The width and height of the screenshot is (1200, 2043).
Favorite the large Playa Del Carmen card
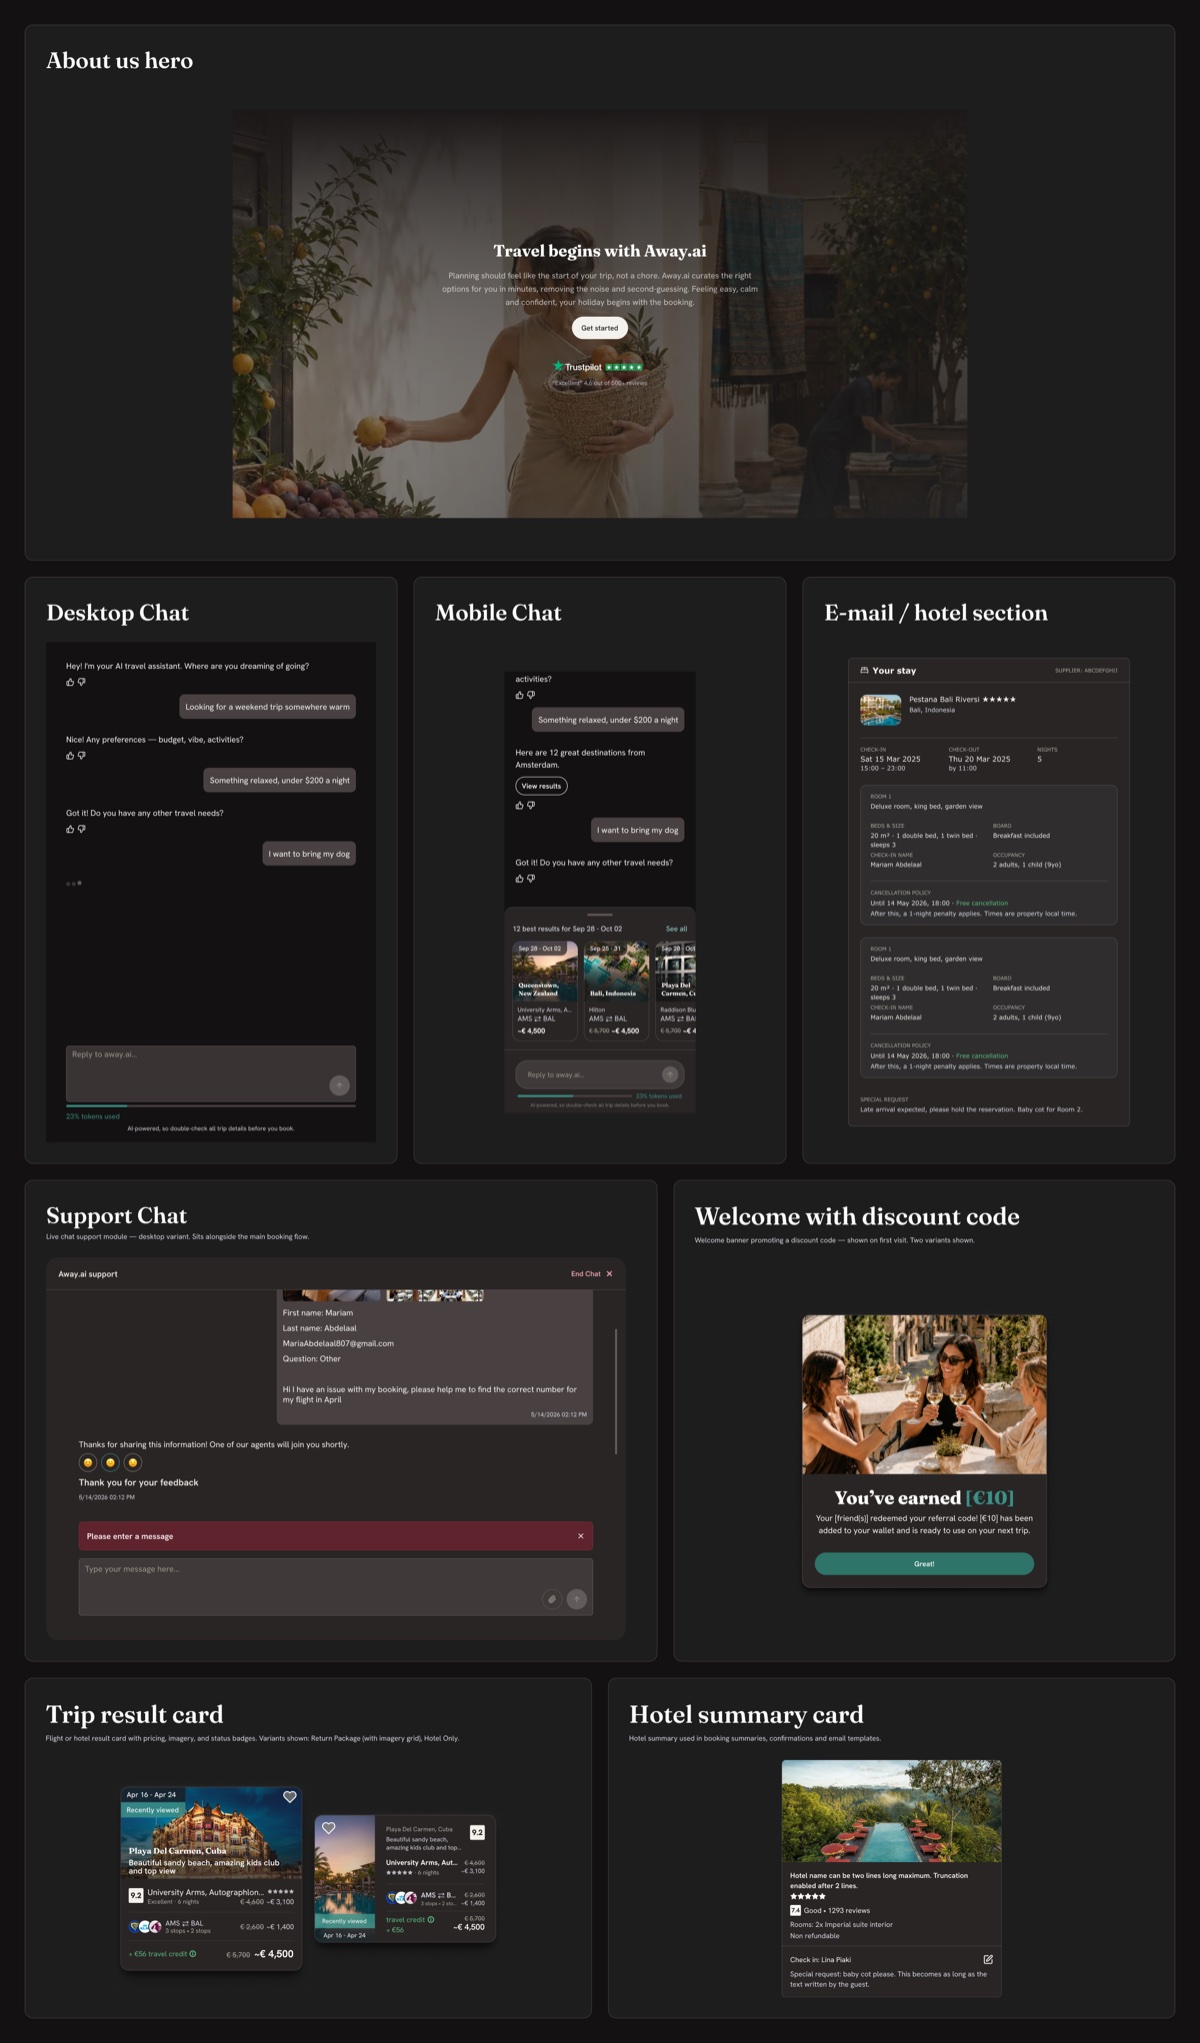point(290,1797)
